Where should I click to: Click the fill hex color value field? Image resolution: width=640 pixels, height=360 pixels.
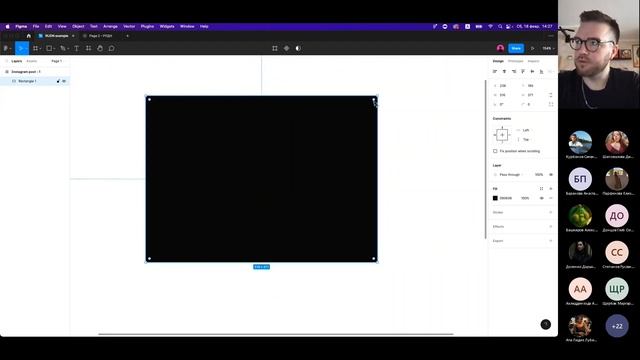[506, 198]
